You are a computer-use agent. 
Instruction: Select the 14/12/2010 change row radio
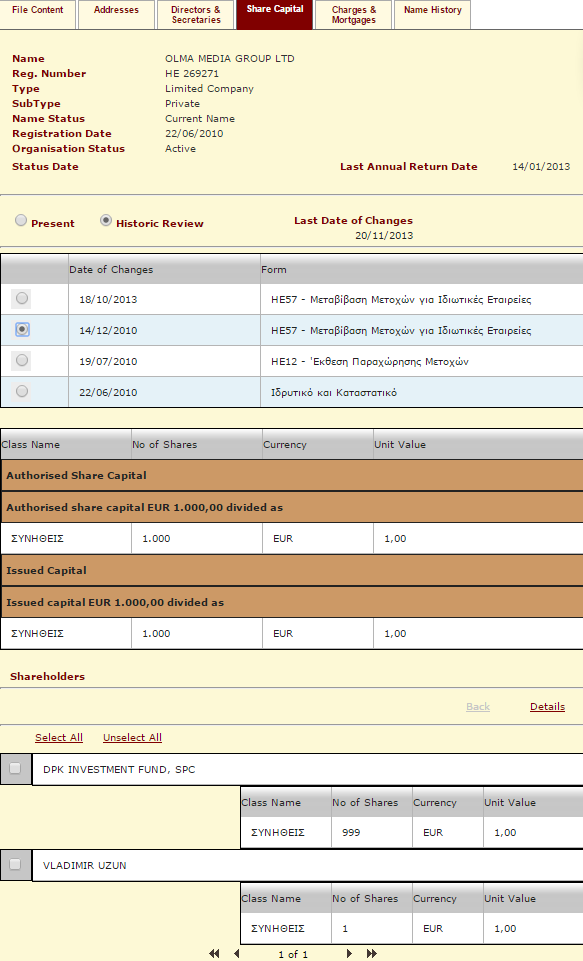(22, 329)
